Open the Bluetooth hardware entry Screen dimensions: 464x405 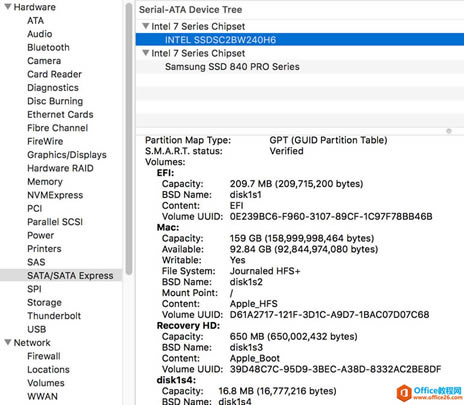(x=48, y=47)
